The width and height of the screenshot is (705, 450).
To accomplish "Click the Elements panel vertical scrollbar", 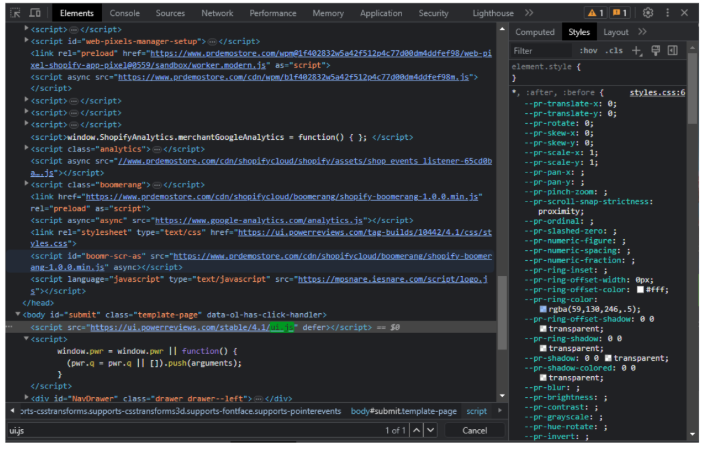I will [502, 312].
